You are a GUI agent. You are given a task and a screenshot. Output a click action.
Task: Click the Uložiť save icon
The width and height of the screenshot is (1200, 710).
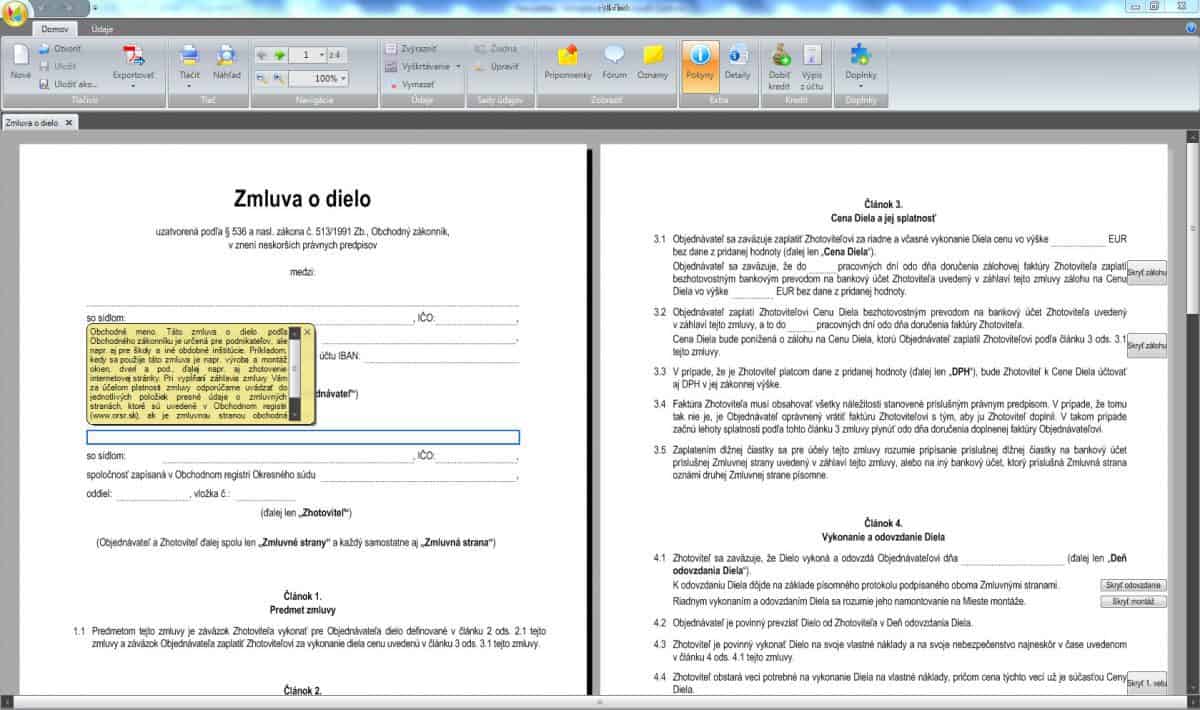[x=45, y=66]
